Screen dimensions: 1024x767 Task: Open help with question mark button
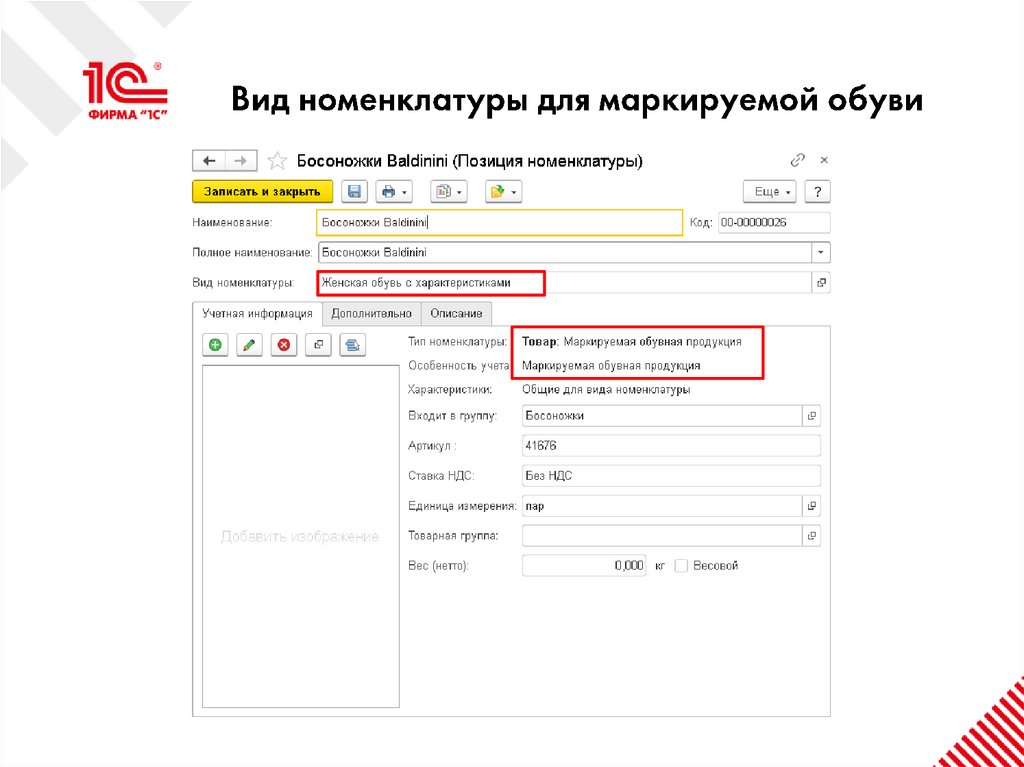tap(818, 192)
